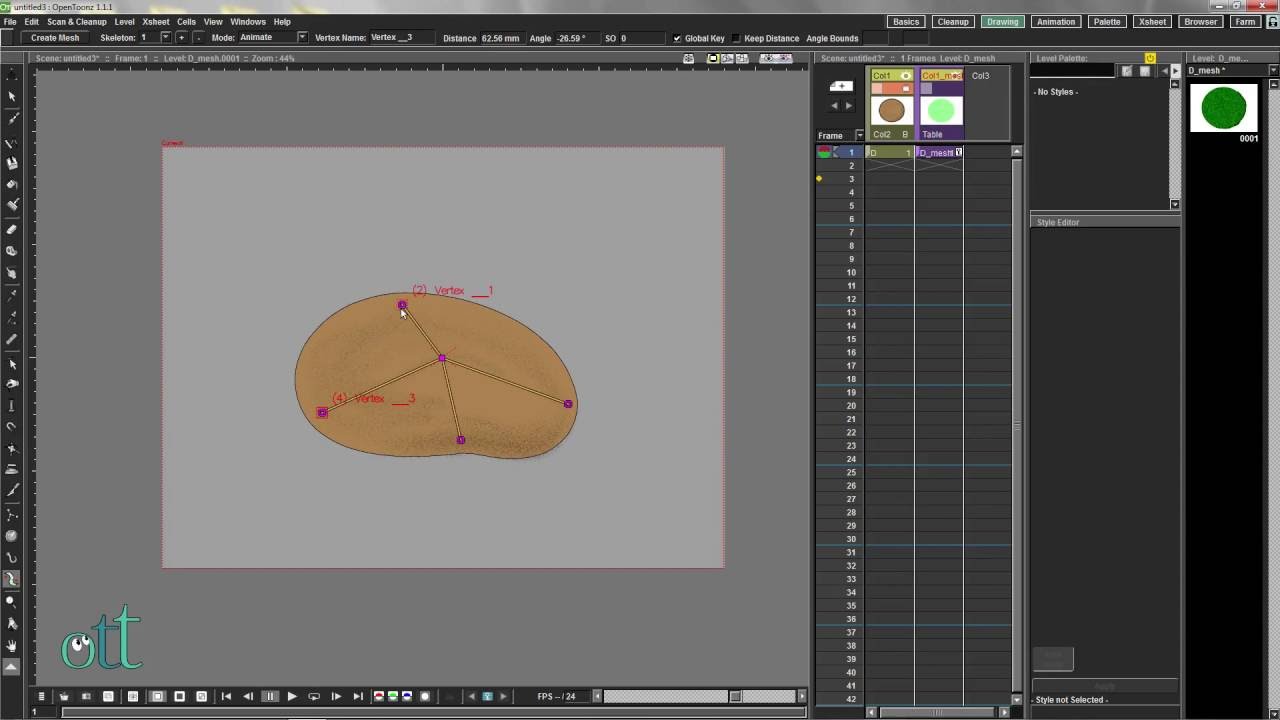Select the Eraser tool
Image resolution: width=1280 pixels, height=720 pixels.
[x=12, y=229]
